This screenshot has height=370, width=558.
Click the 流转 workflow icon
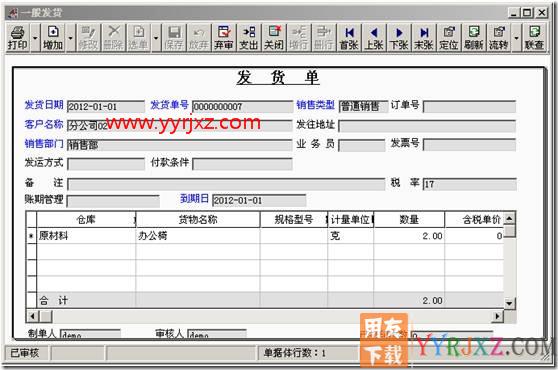499,38
